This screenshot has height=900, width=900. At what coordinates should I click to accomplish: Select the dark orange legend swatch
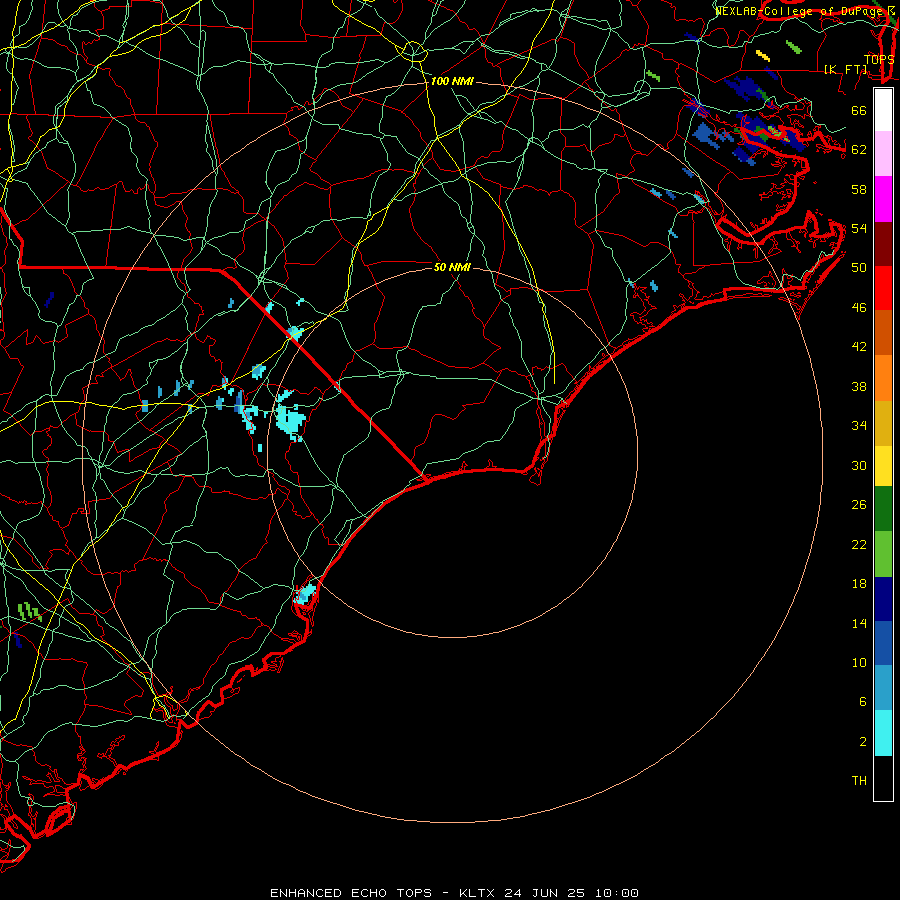click(x=883, y=333)
